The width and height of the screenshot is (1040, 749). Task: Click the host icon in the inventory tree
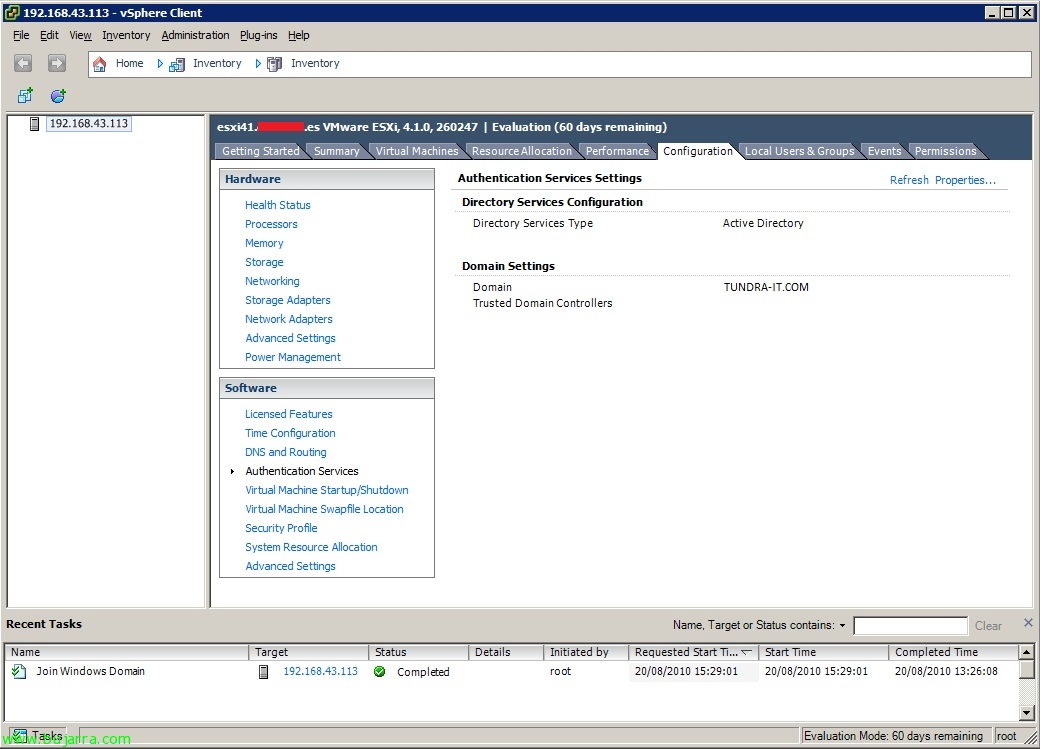click(34, 123)
